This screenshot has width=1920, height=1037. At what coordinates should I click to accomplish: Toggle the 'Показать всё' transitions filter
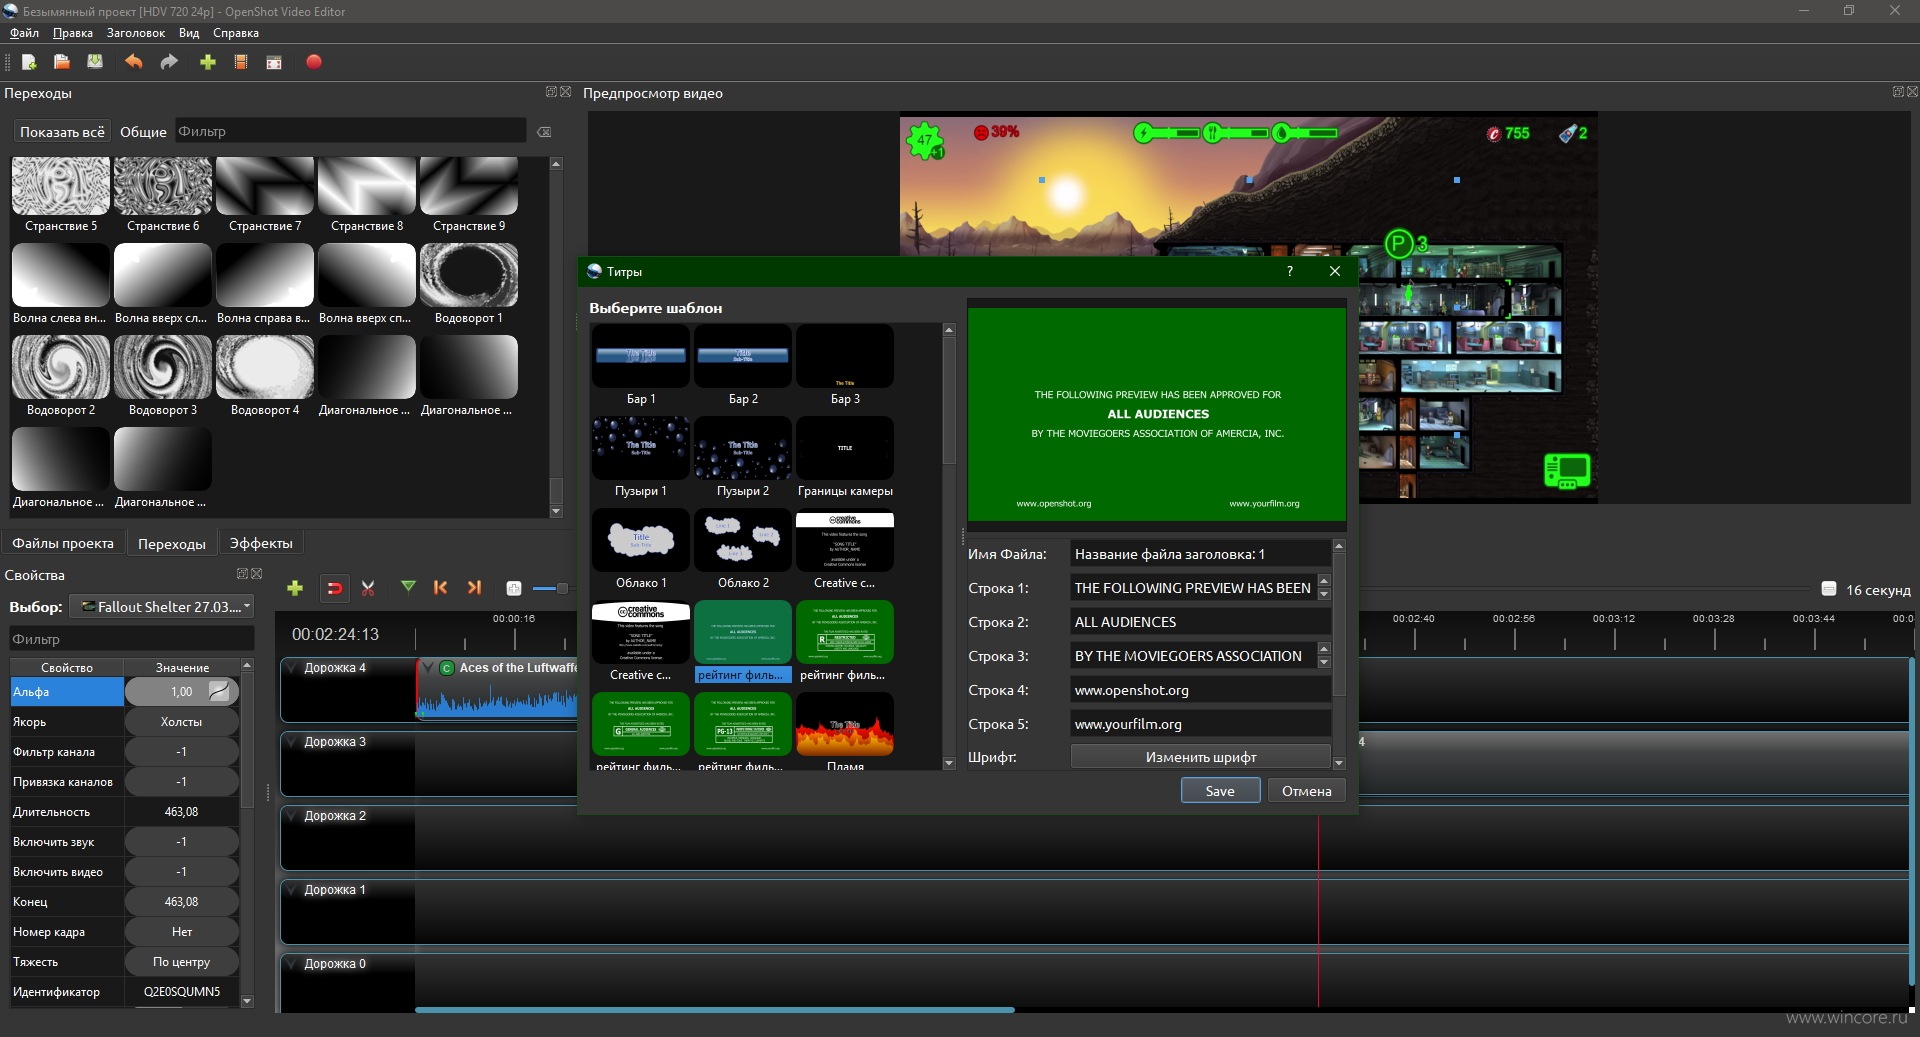(x=62, y=132)
